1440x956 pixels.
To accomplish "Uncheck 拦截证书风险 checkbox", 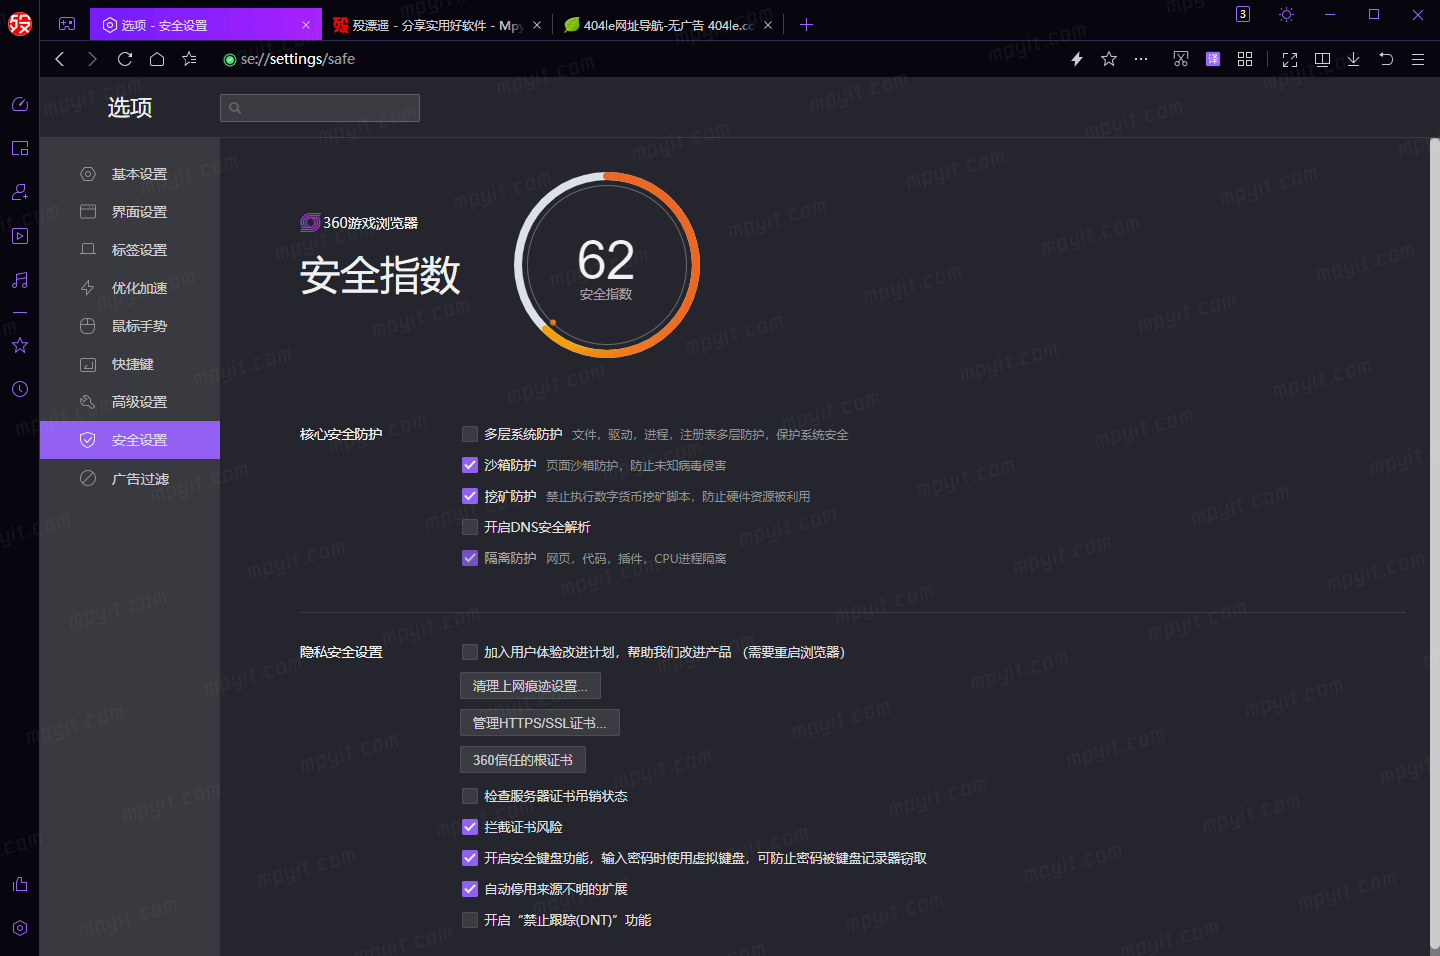I will 470,827.
